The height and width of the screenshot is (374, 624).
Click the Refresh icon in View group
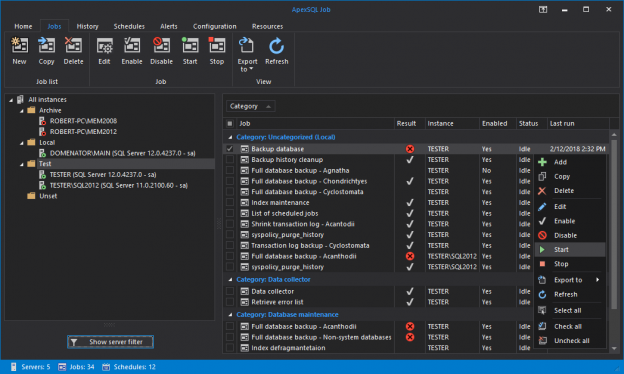276,45
